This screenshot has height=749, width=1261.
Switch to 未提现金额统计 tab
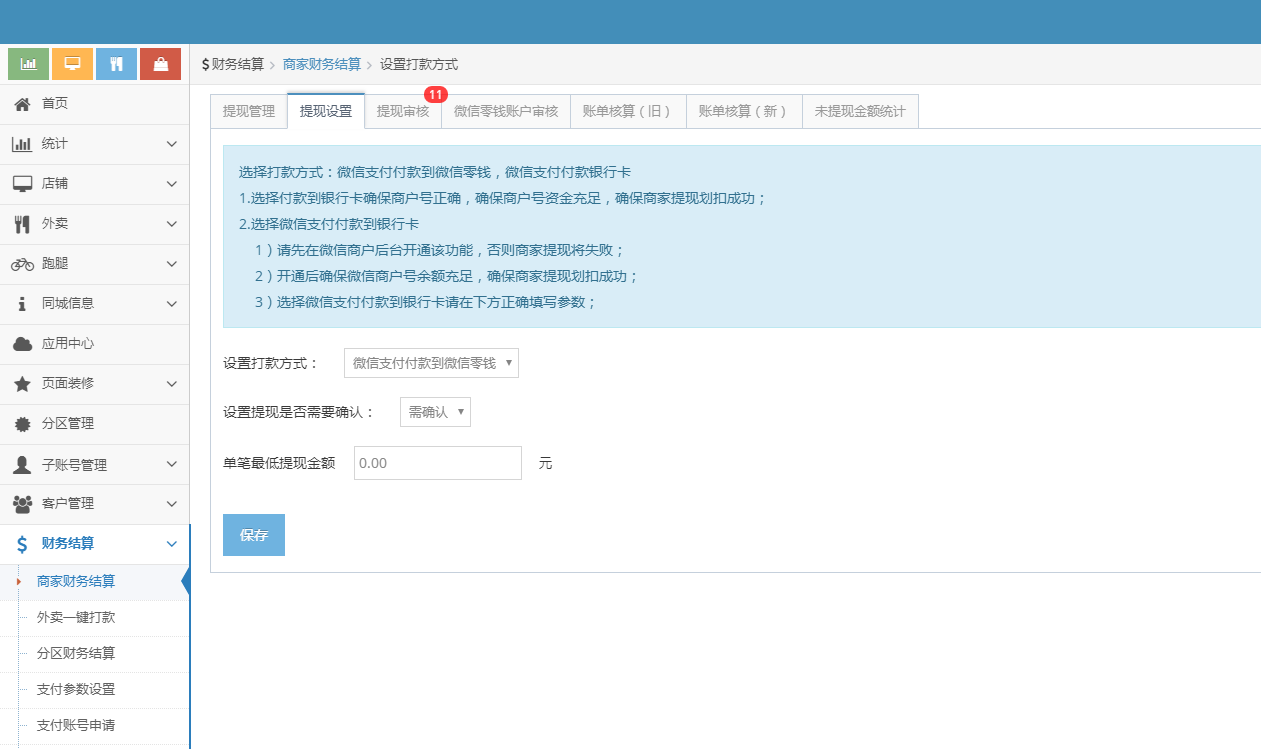coord(860,110)
